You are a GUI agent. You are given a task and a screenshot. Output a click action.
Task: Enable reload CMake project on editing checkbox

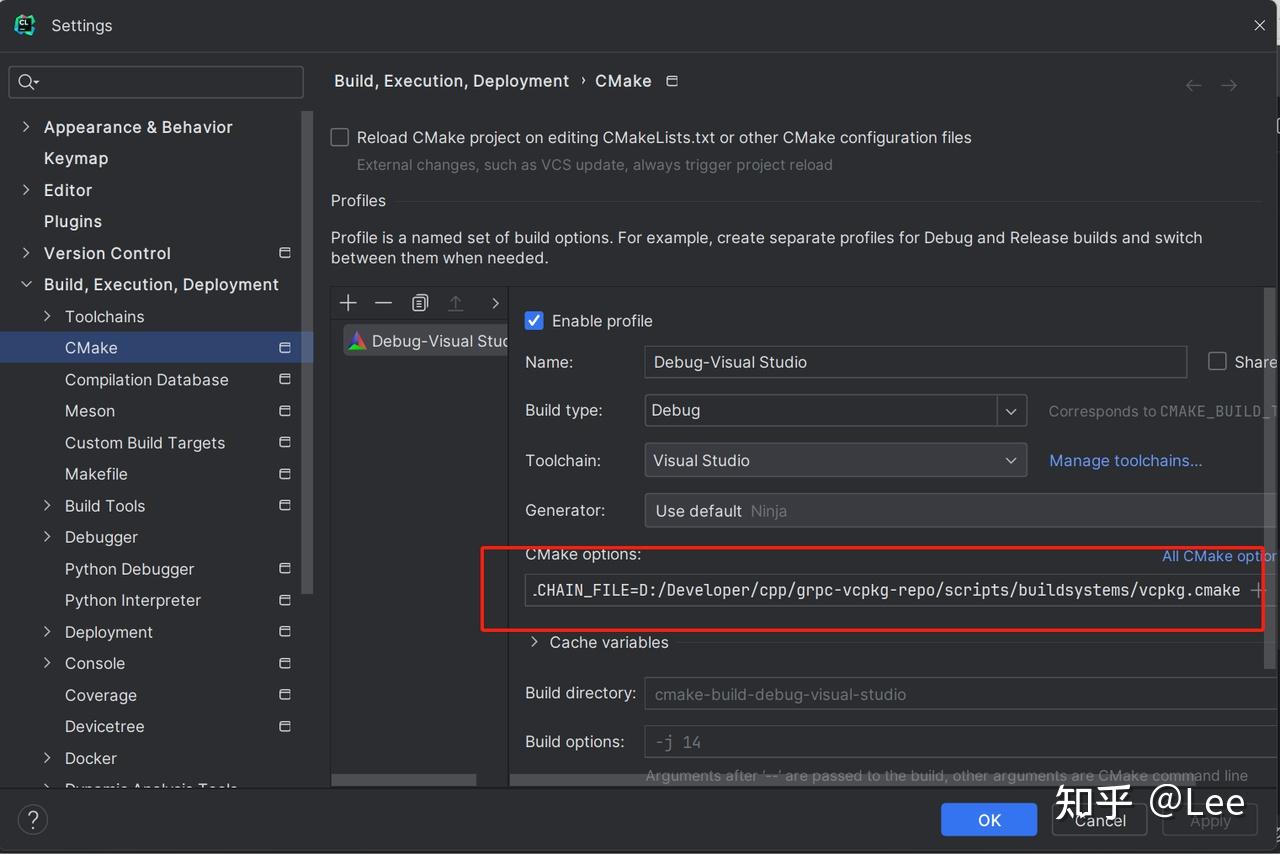pyautogui.click(x=340, y=138)
